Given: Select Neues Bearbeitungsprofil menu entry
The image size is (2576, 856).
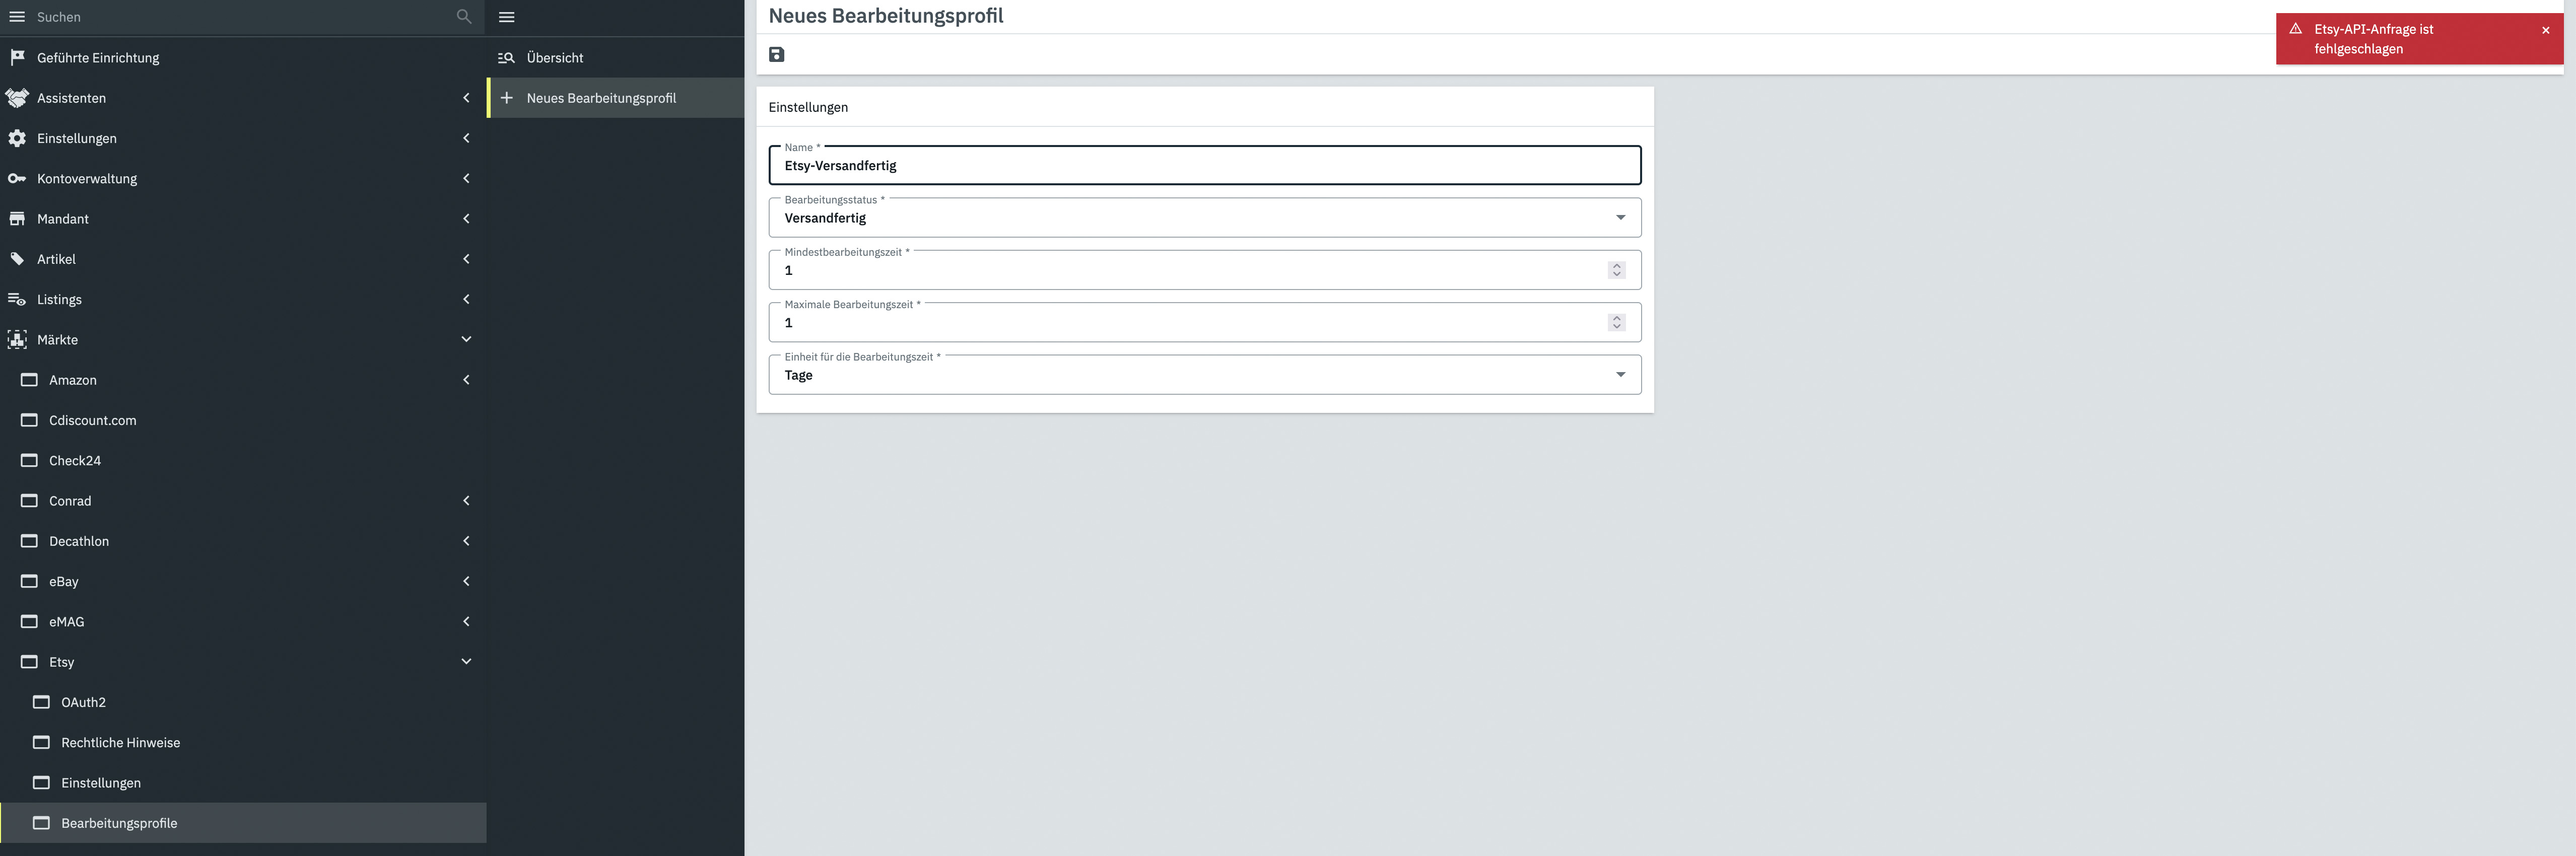Looking at the screenshot, I should [x=601, y=98].
